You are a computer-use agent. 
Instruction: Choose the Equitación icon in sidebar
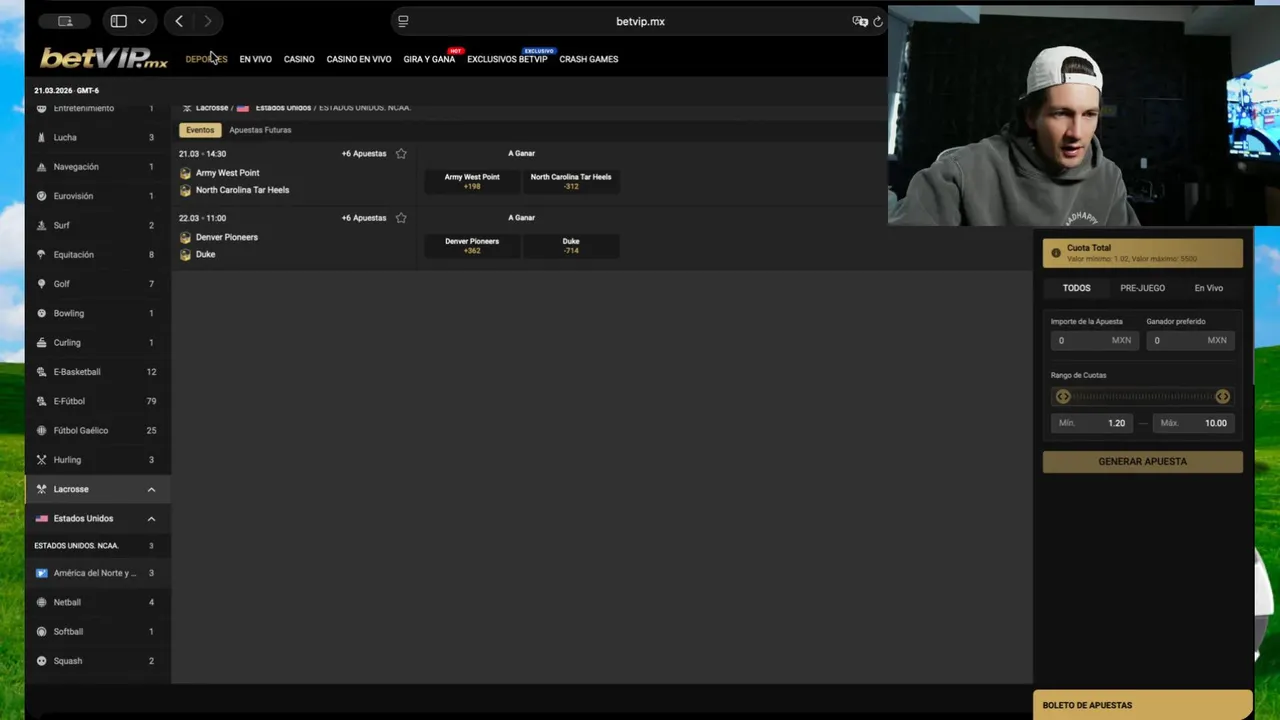click(41, 255)
